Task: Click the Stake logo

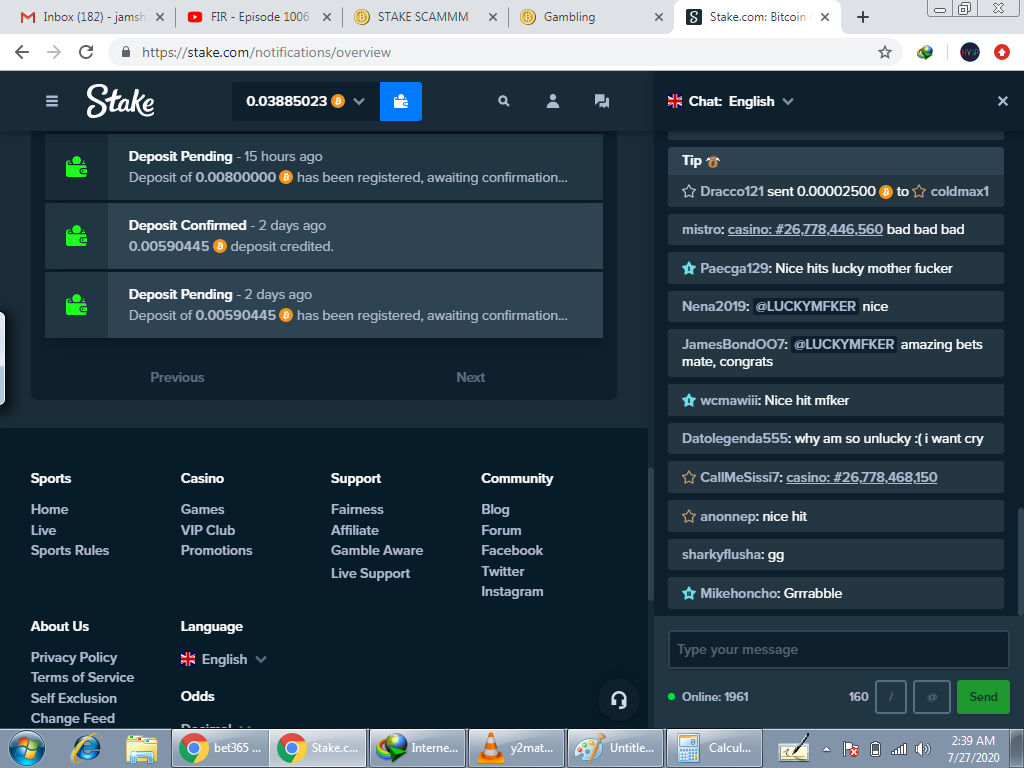Action: pyautogui.click(x=121, y=101)
